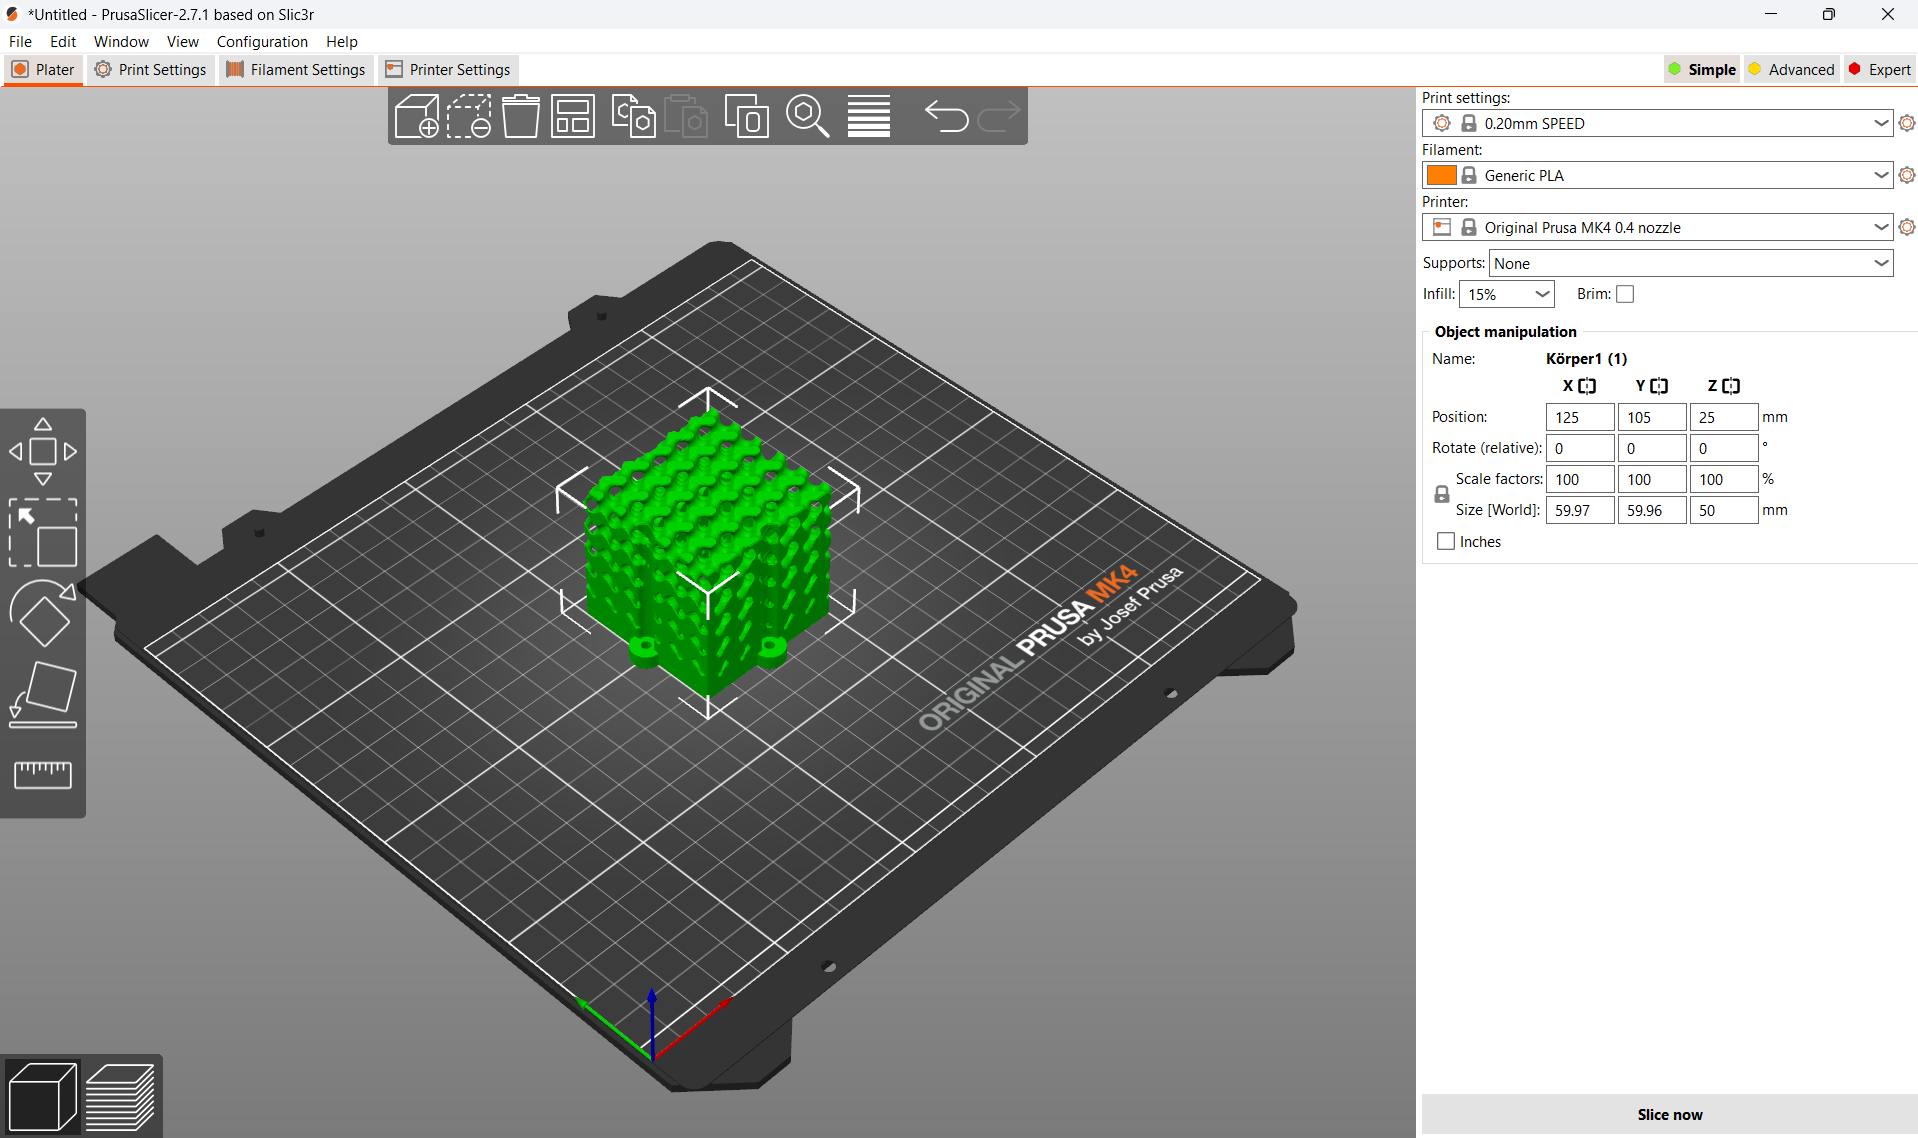
Task: Select the Rotate gizmo tool
Action: [43, 613]
